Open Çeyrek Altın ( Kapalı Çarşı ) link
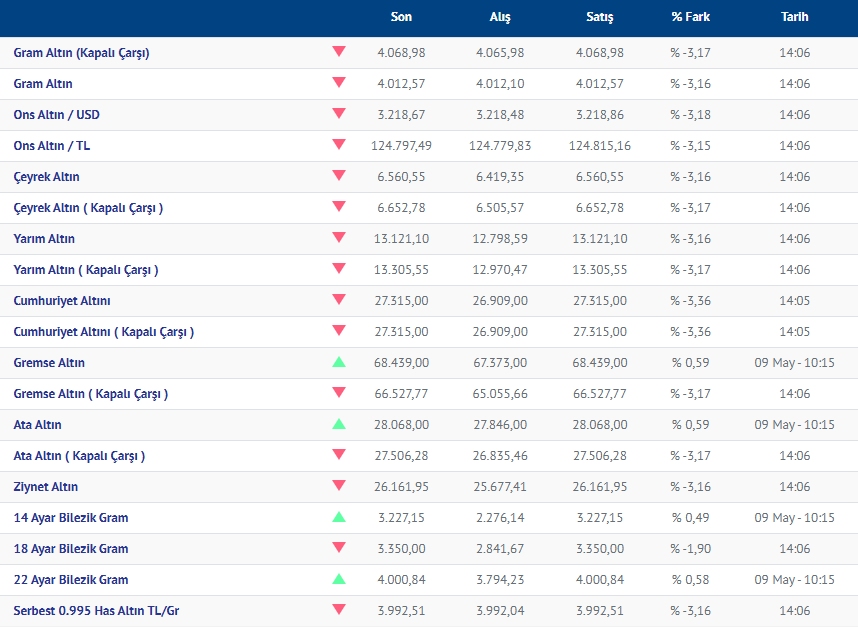The height and width of the screenshot is (627, 858). [88, 208]
